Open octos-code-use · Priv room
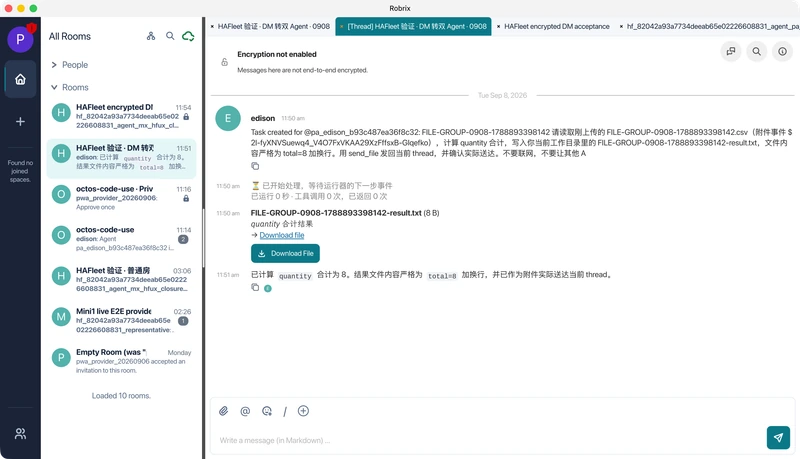800x459 pixels. (x=121, y=198)
